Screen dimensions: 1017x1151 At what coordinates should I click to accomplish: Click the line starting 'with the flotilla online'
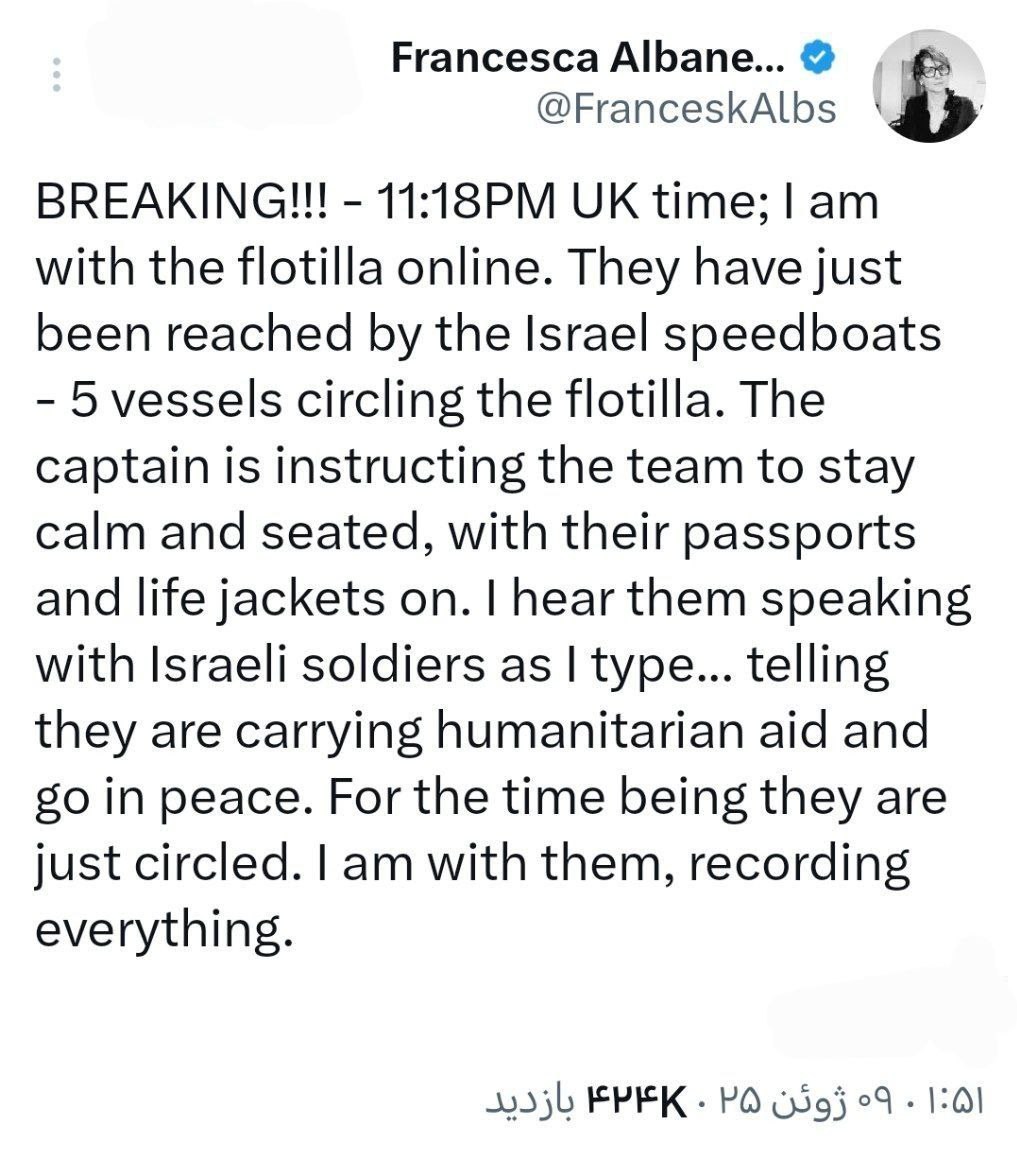coord(468,269)
